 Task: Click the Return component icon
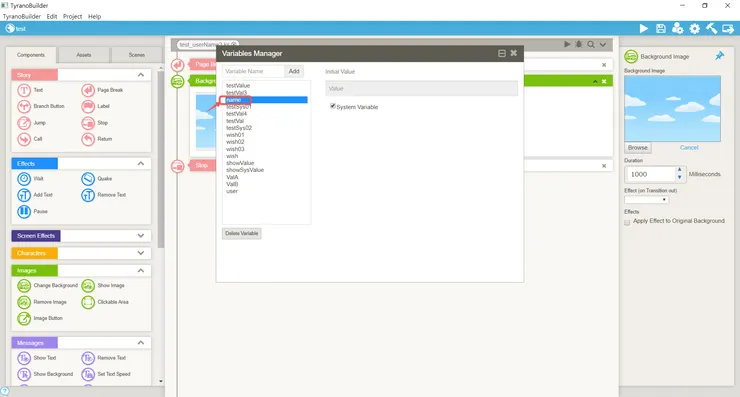(88, 139)
